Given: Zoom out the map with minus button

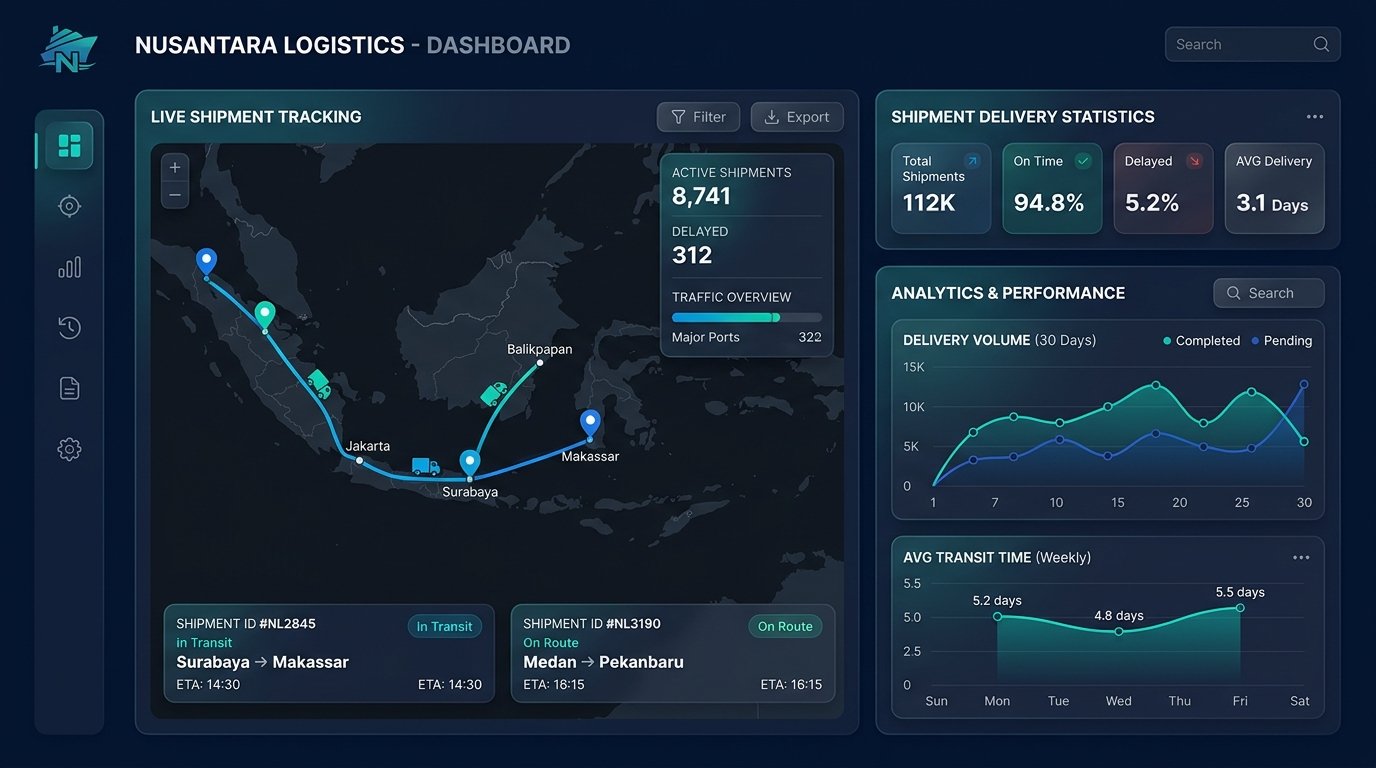Looking at the screenshot, I should tap(175, 194).
